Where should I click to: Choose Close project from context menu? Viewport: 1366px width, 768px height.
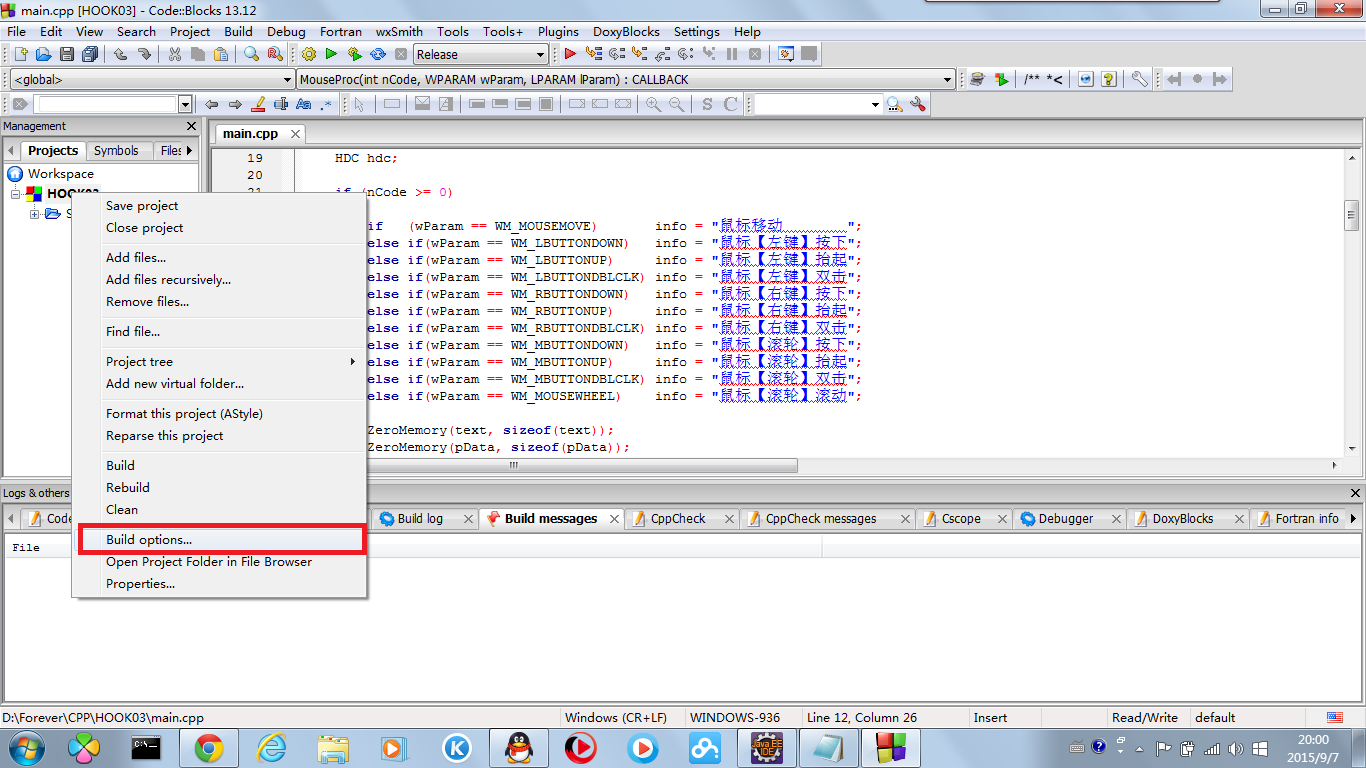pyautogui.click(x=220, y=227)
